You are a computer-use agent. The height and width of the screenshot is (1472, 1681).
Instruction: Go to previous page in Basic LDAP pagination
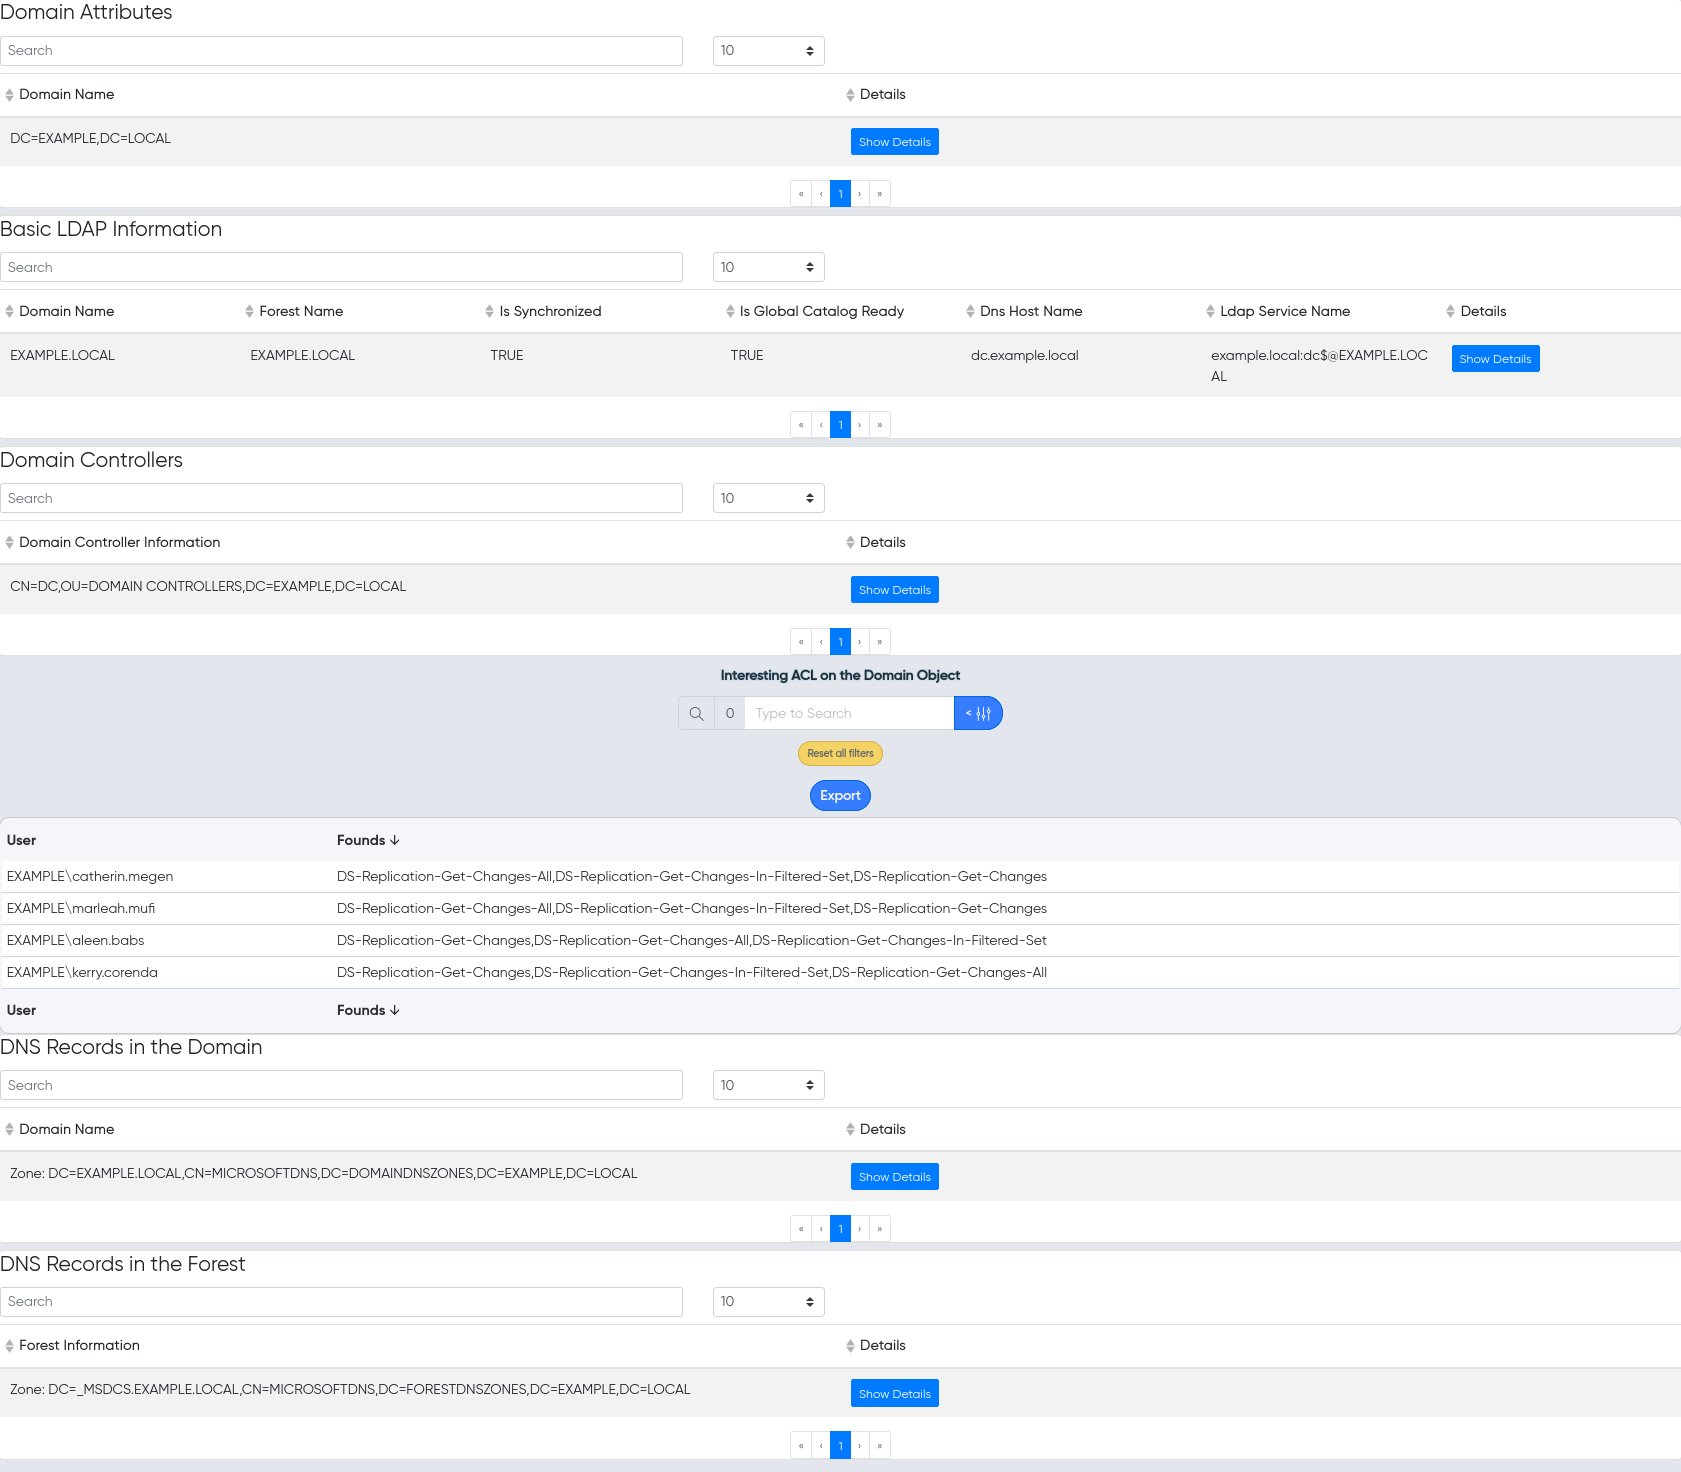821,425
